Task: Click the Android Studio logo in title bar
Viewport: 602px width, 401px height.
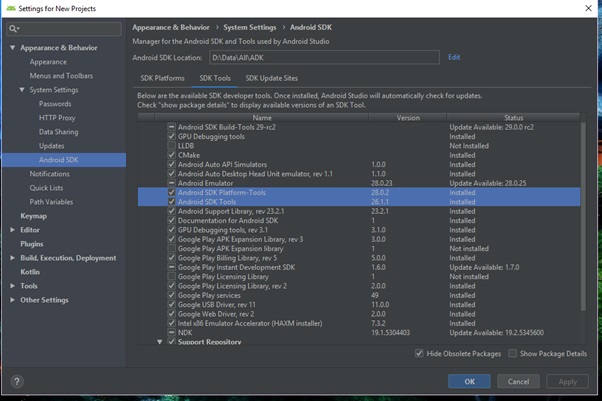Action: (11, 8)
